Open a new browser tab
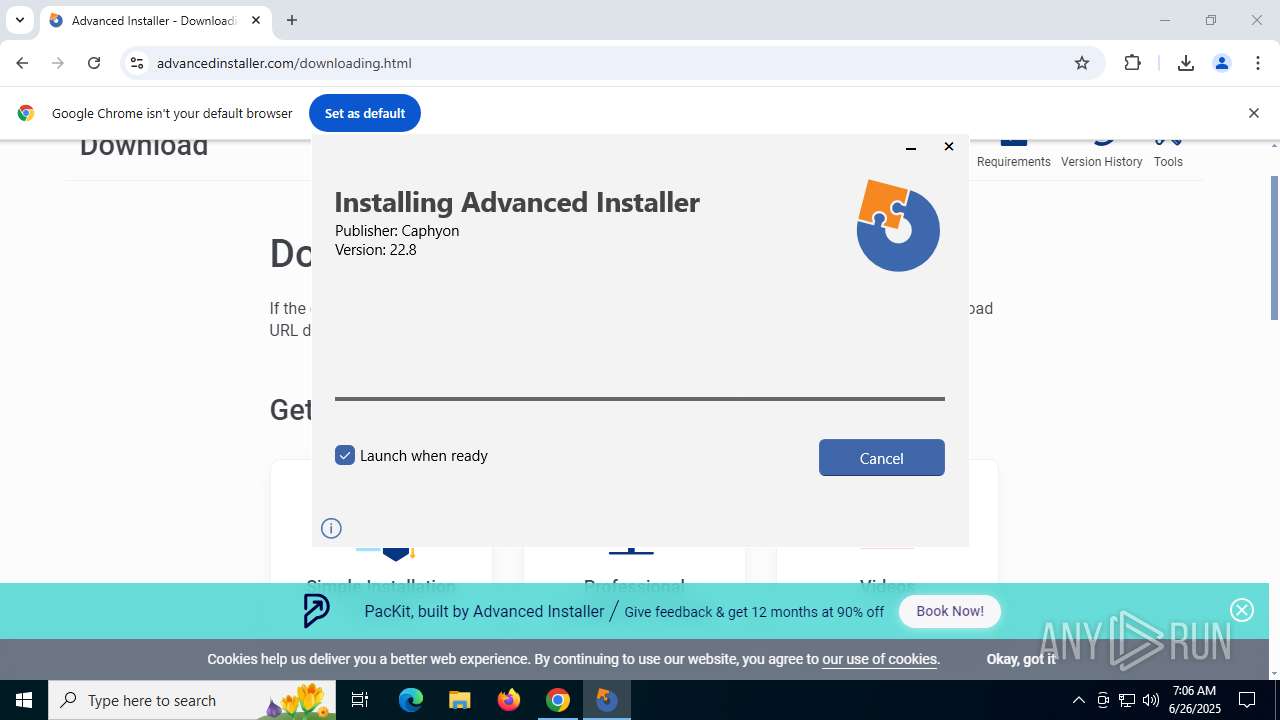 [292, 20]
